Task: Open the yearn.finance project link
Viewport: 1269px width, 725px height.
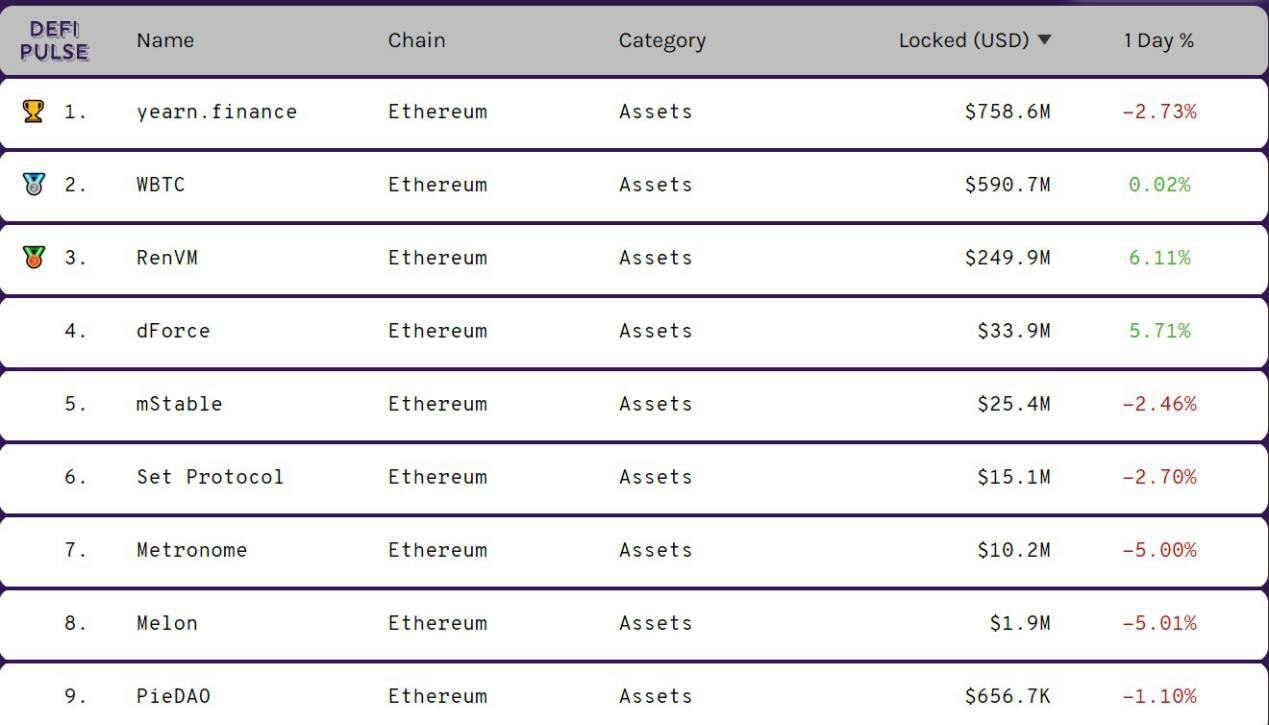Action: click(x=216, y=112)
